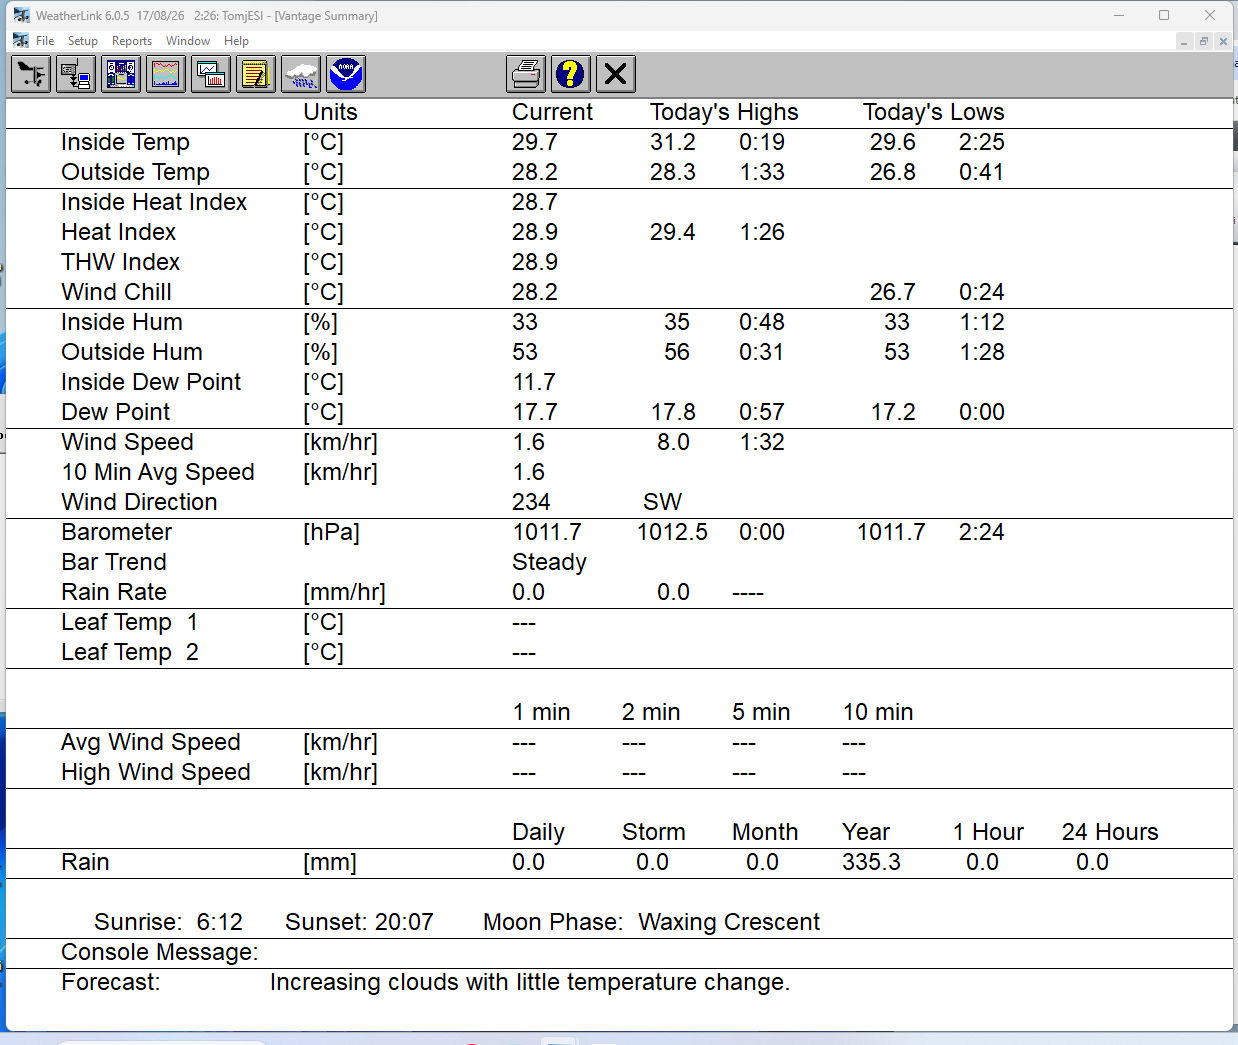The height and width of the screenshot is (1045, 1238).
Task: Click the Today's Highs column header
Action: click(x=724, y=112)
